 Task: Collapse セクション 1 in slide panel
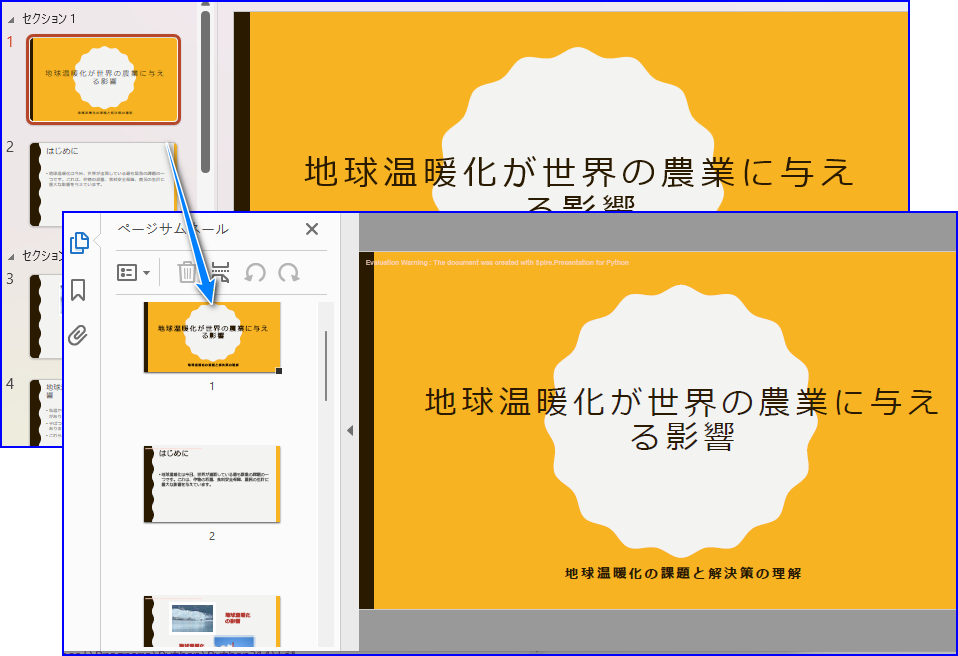[11, 20]
